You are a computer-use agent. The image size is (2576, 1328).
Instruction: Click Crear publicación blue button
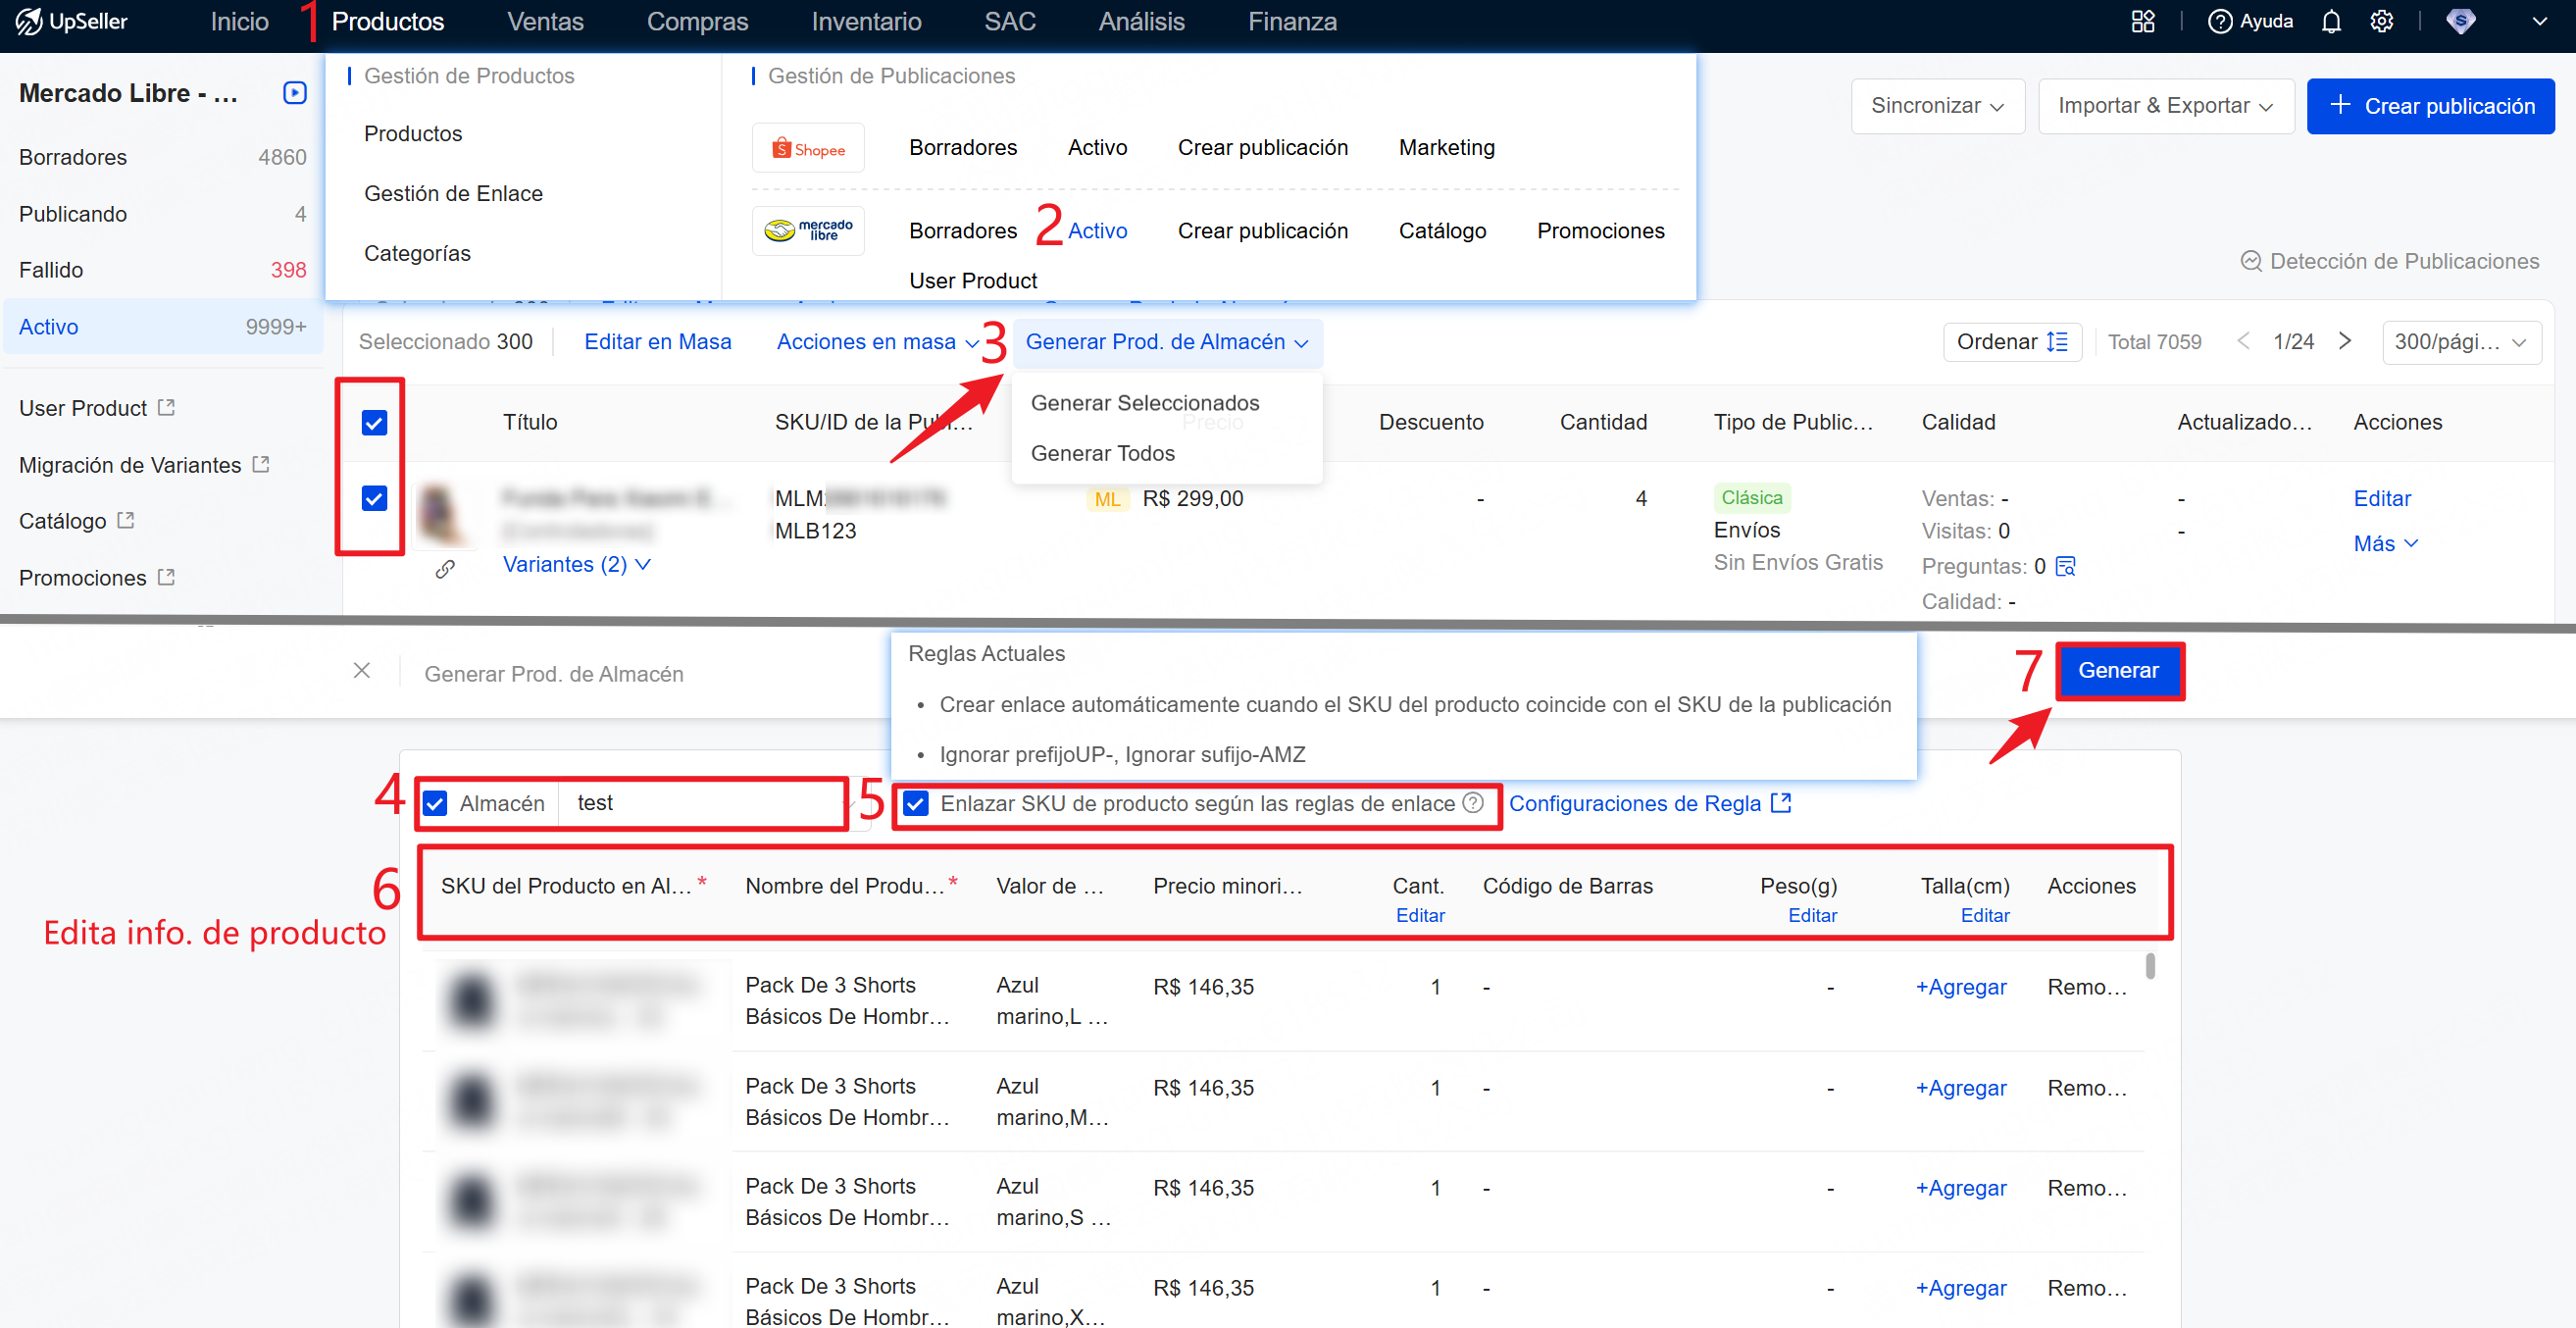(x=2430, y=106)
